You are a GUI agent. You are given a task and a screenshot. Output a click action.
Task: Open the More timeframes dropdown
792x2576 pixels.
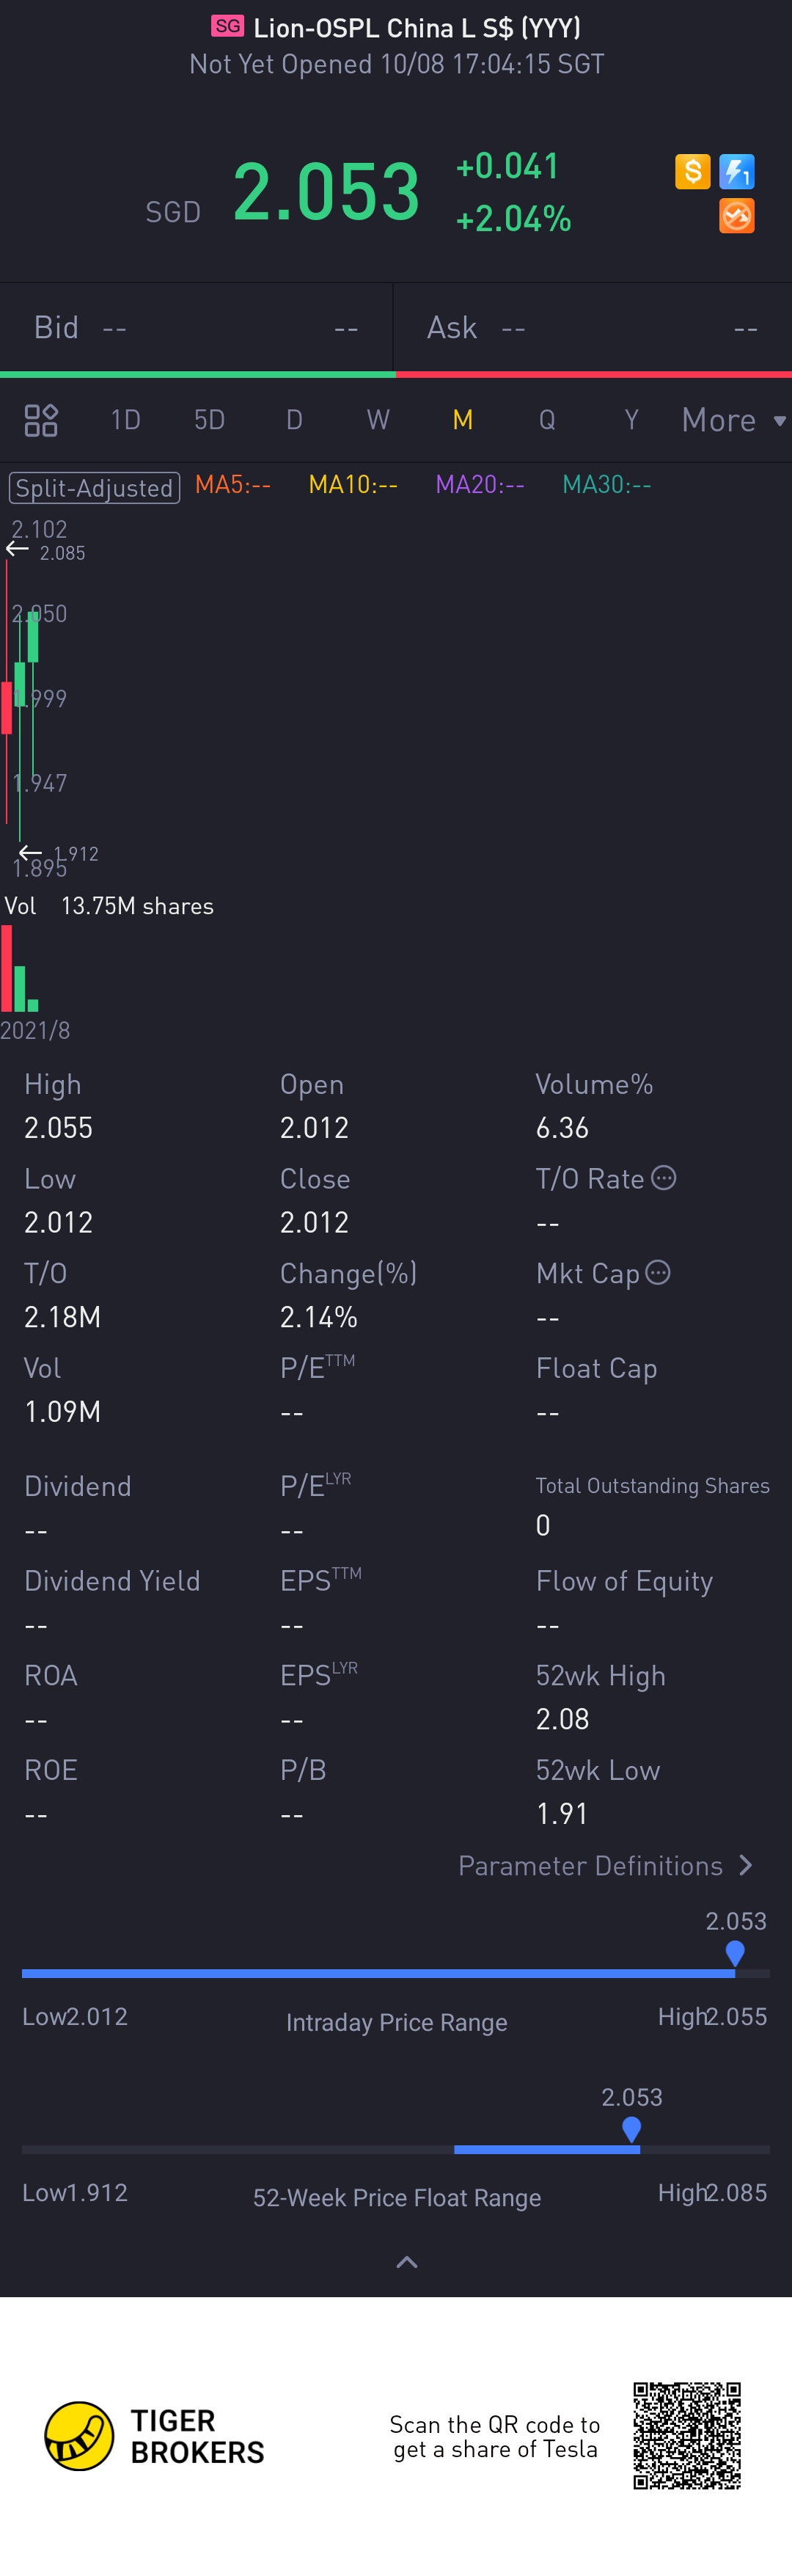pyautogui.click(x=733, y=420)
